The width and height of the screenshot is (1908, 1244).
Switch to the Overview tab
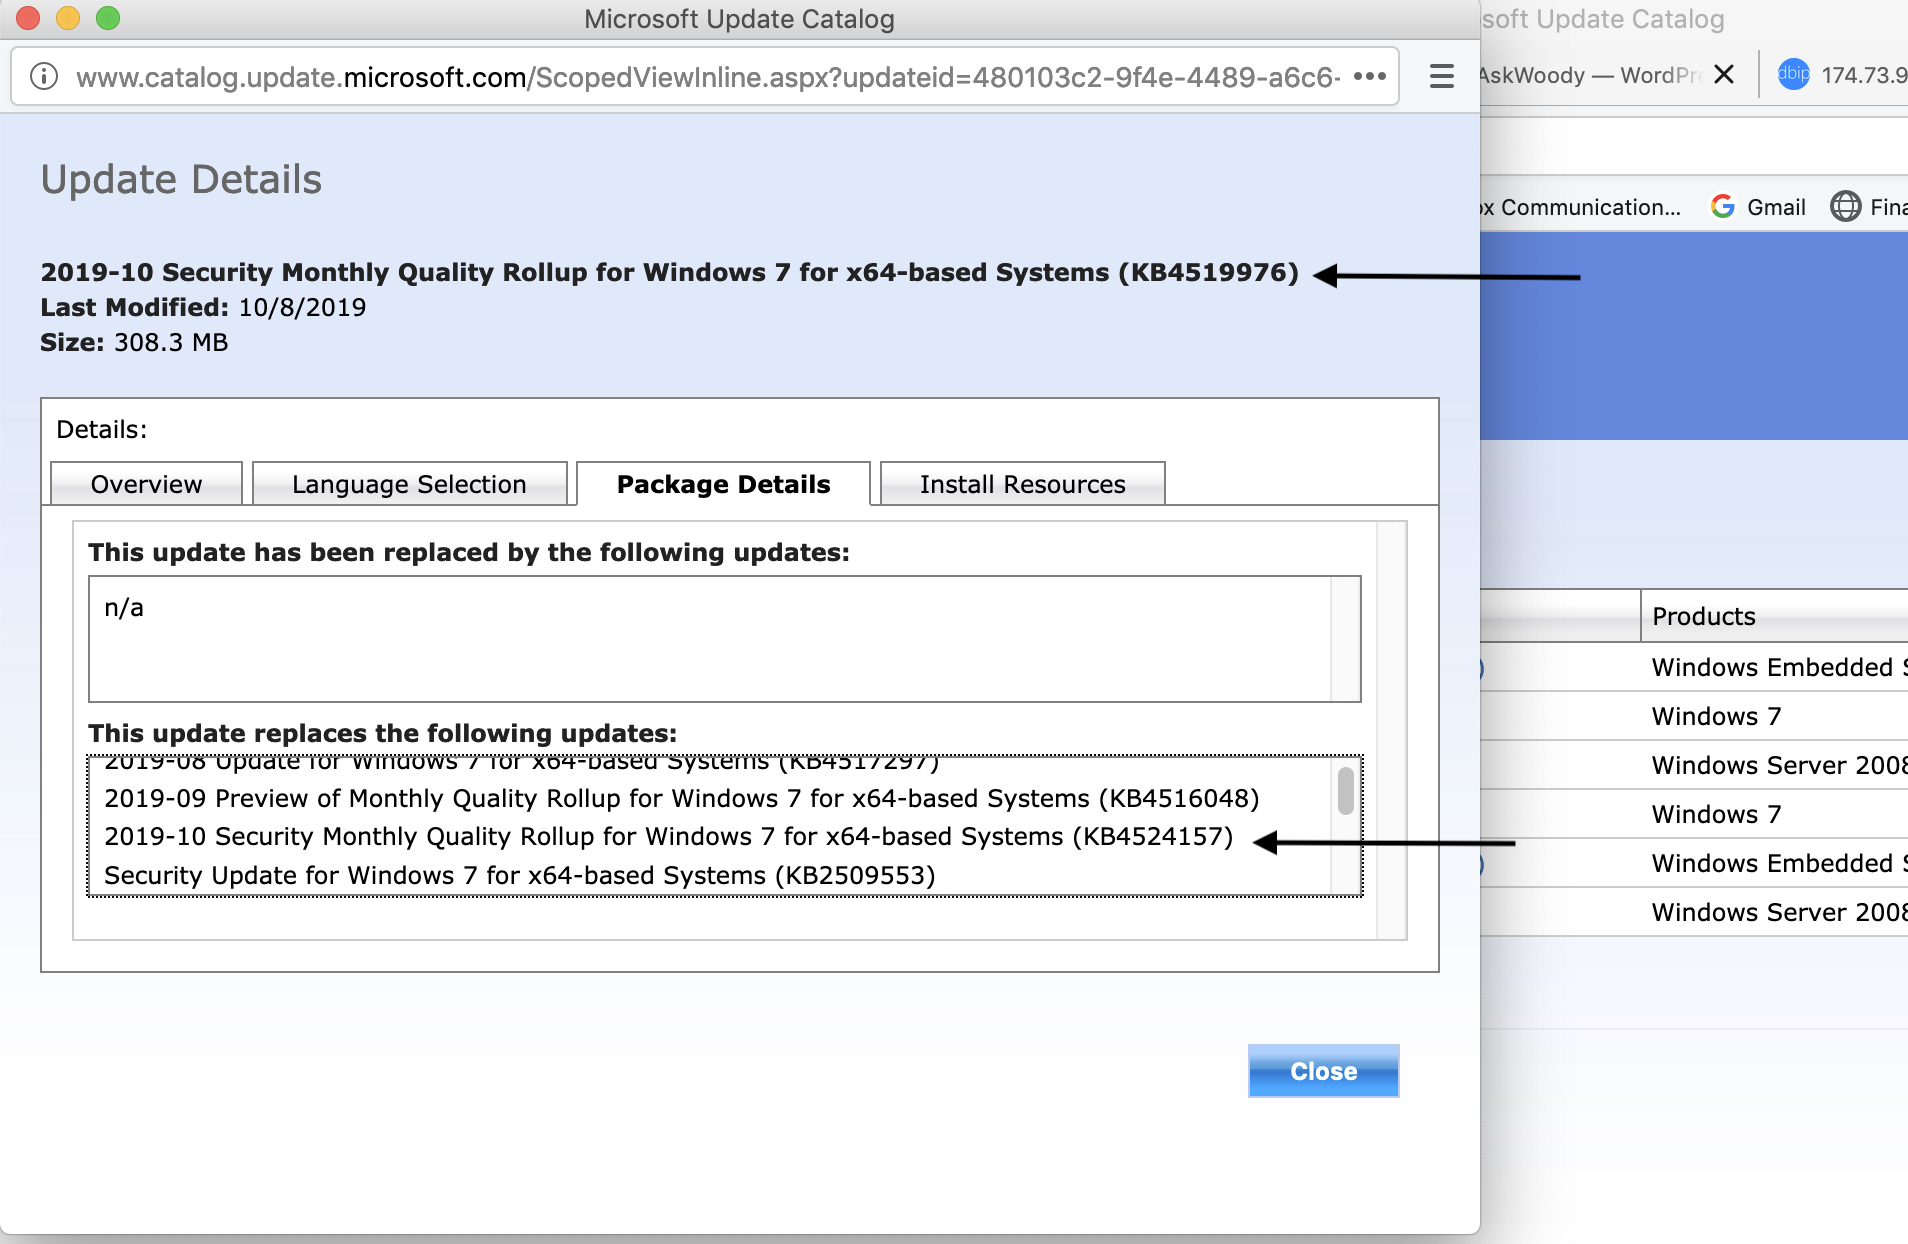[x=146, y=485]
